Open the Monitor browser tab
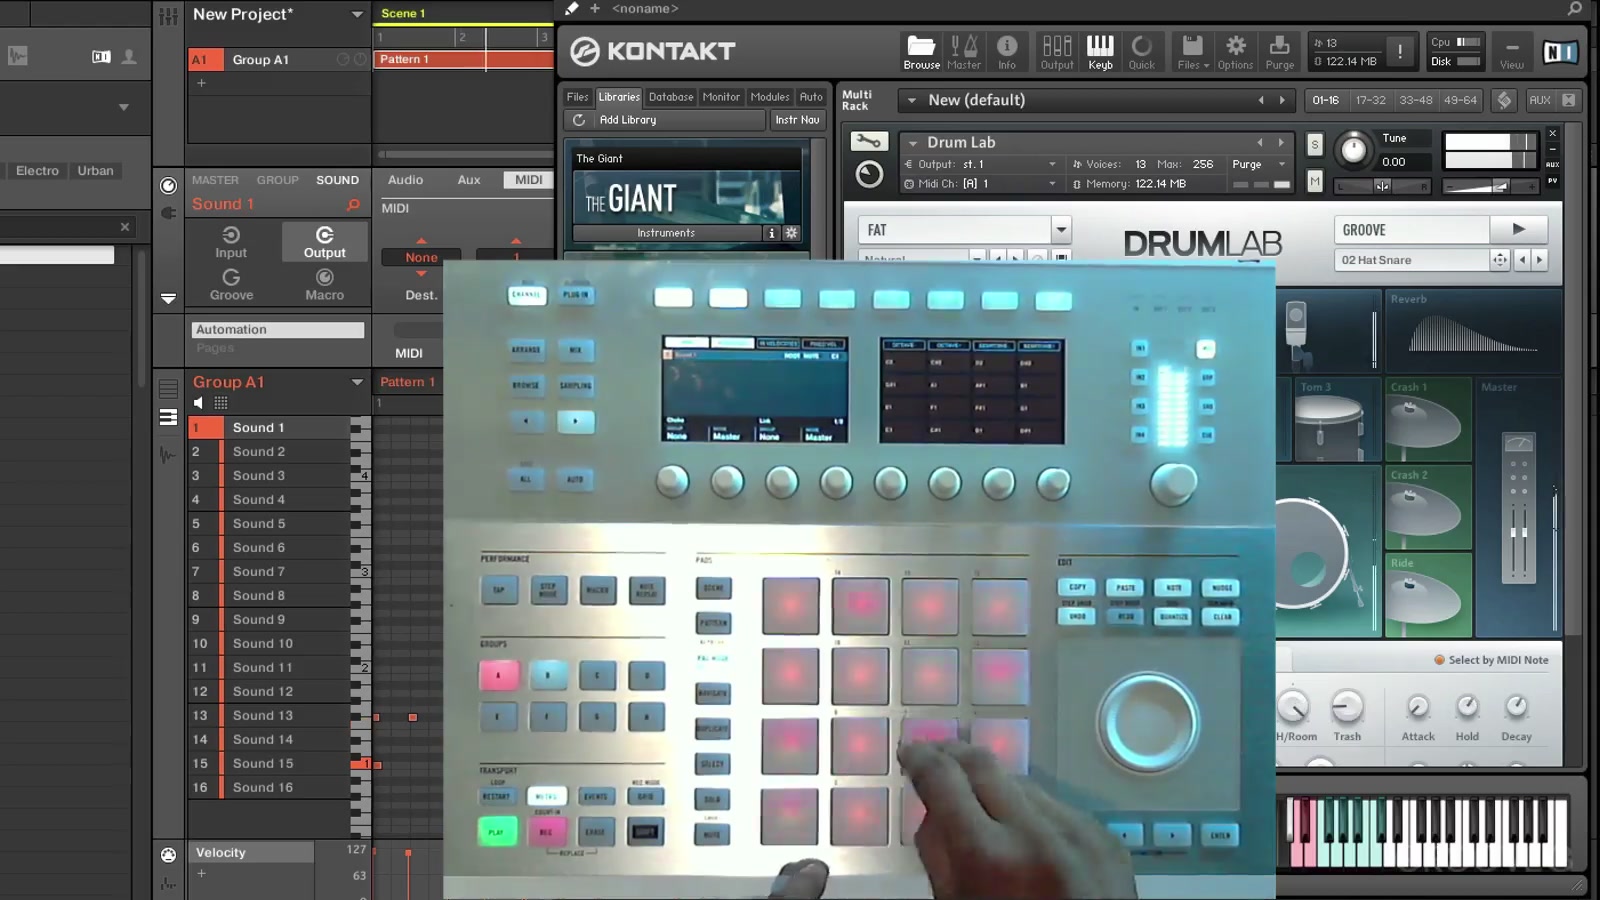 pos(721,97)
